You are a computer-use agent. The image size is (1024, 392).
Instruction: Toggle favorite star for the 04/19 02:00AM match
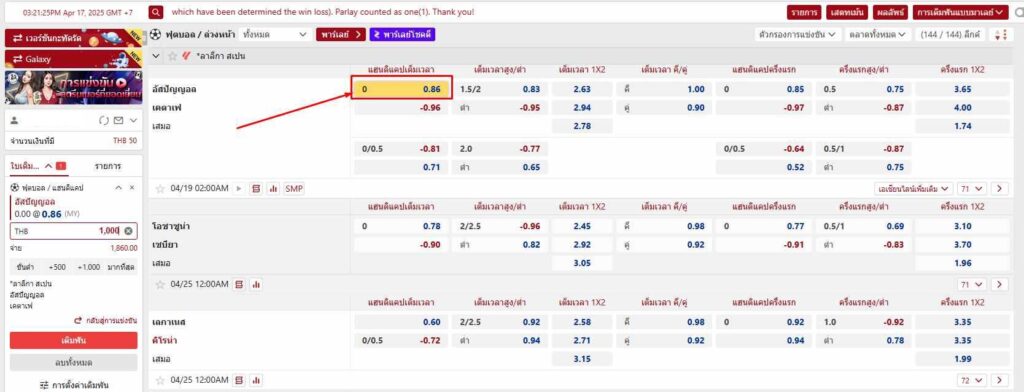(160, 189)
